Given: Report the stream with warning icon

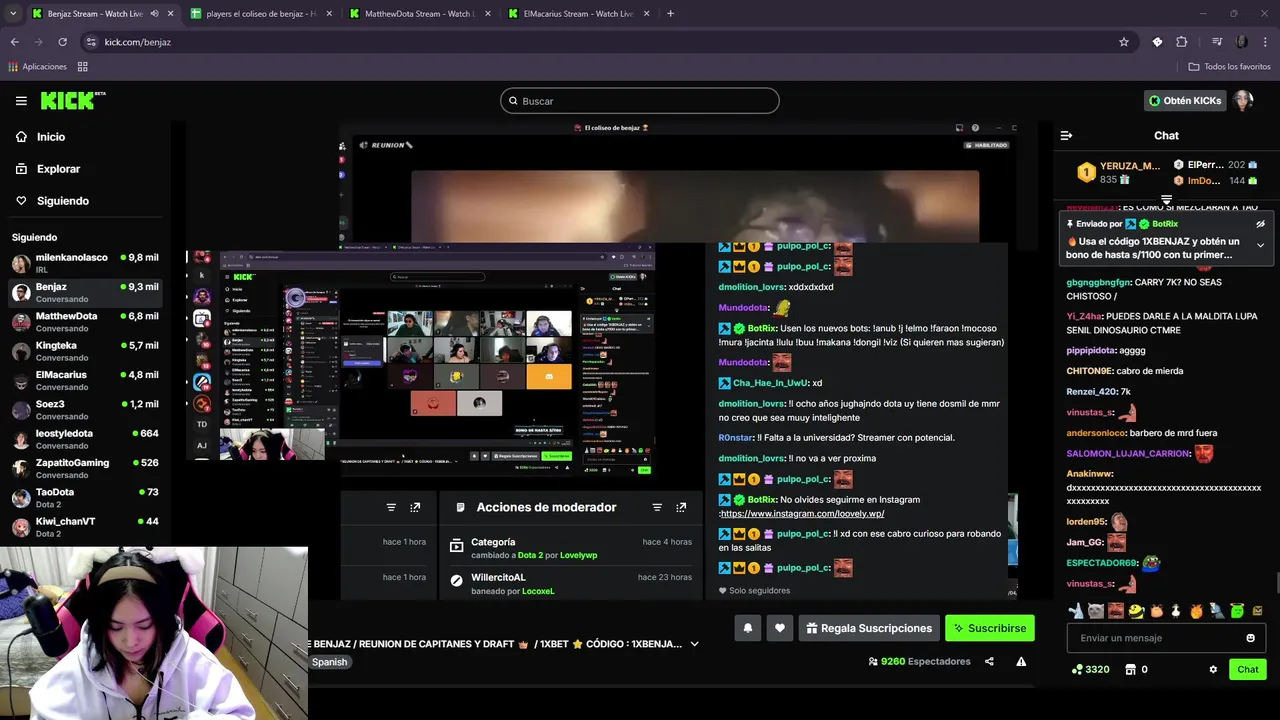Looking at the screenshot, I should pyautogui.click(x=1021, y=661).
